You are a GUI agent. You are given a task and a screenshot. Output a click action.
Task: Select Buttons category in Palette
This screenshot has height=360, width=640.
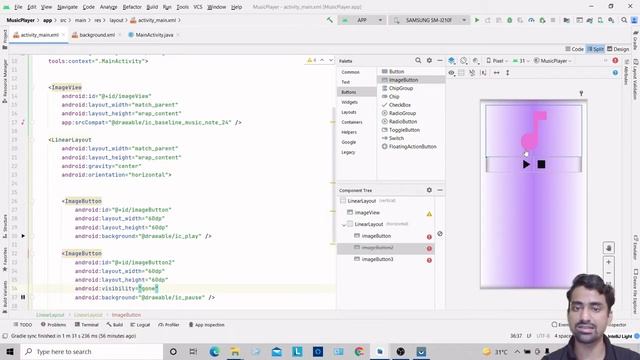point(357,92)
